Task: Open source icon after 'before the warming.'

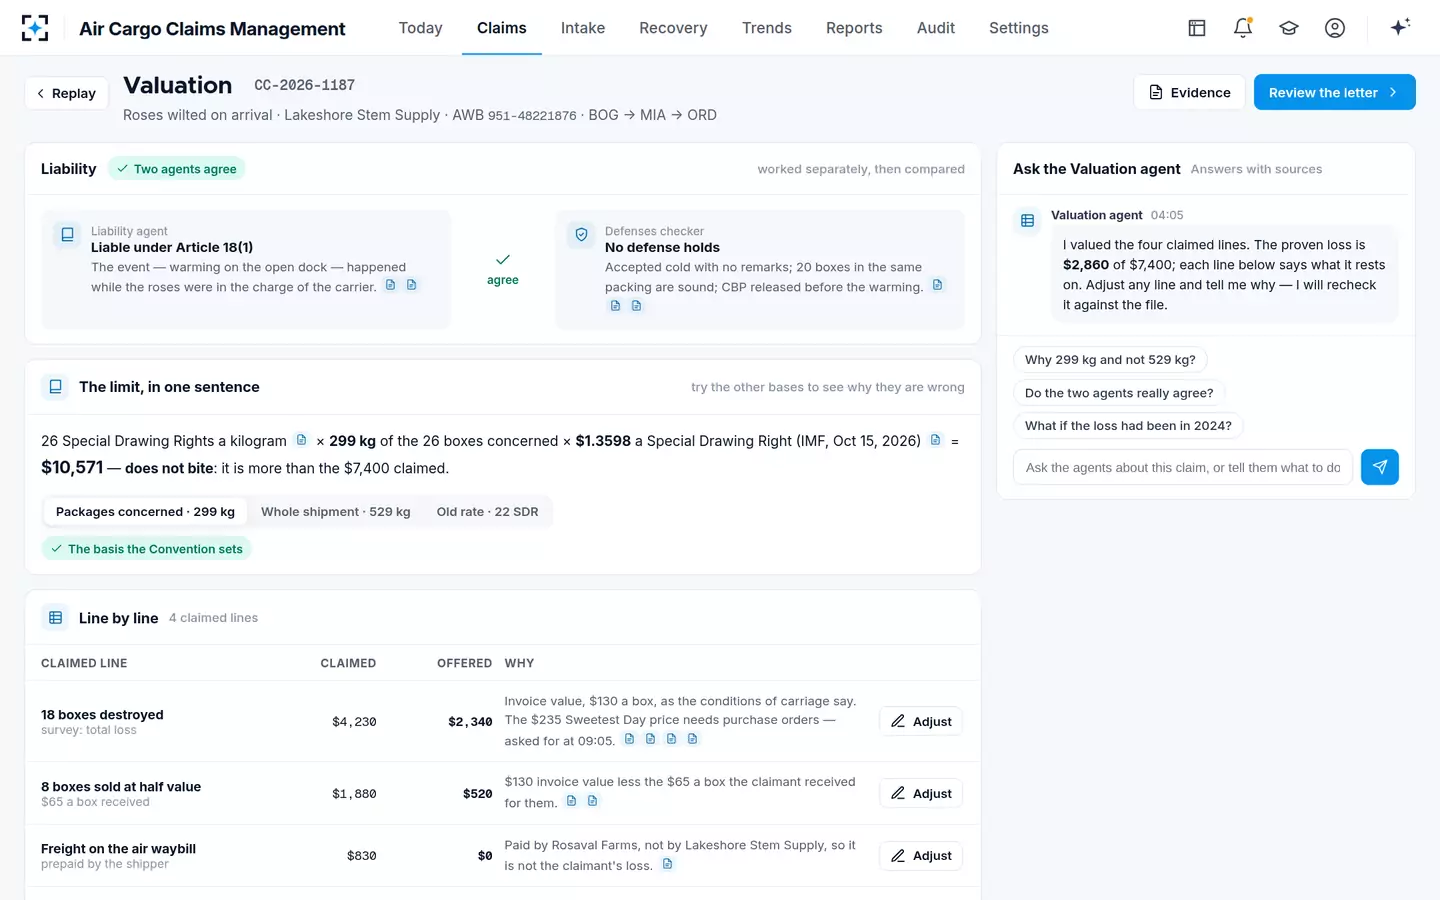Action: coord(938,285)
